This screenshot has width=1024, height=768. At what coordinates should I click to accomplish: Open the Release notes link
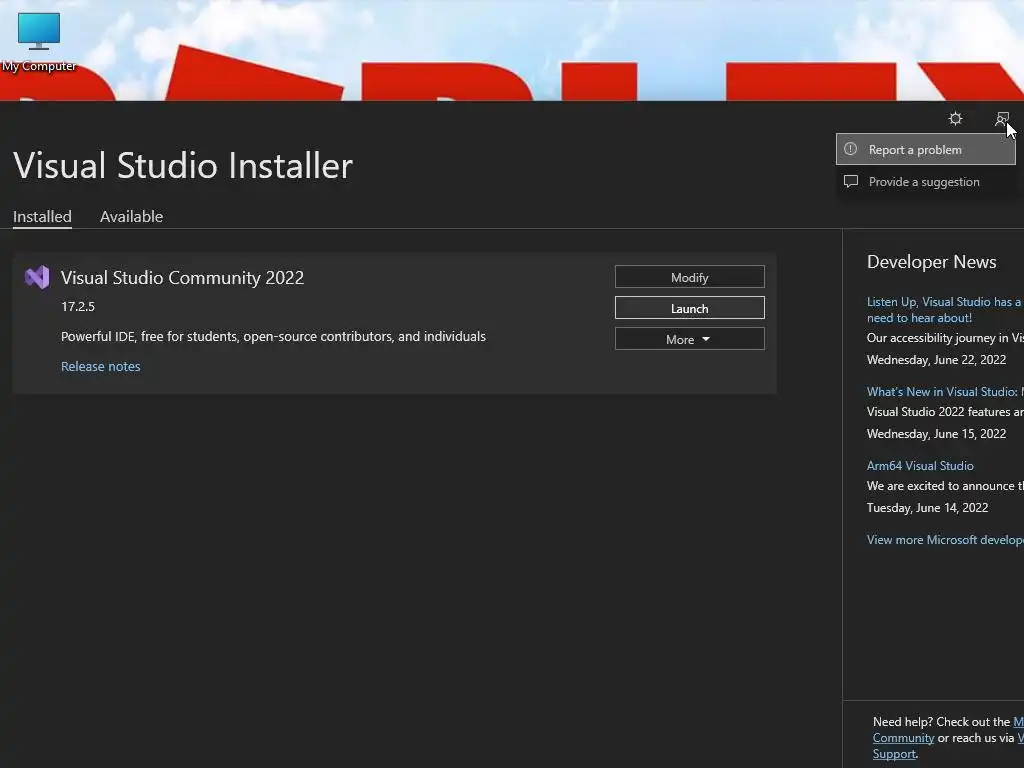point(101,366)
